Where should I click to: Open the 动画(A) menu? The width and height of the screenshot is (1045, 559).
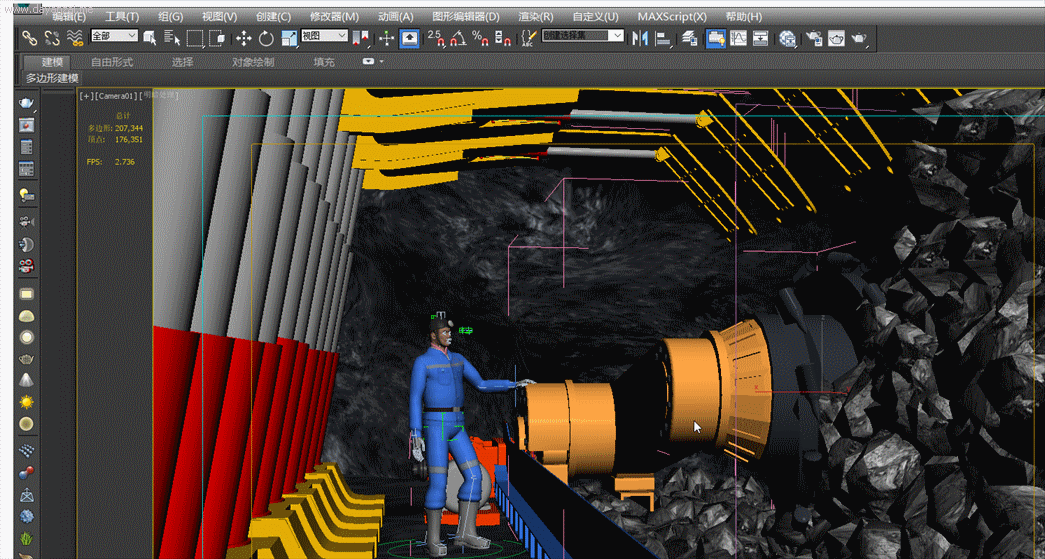pos(396,17)
